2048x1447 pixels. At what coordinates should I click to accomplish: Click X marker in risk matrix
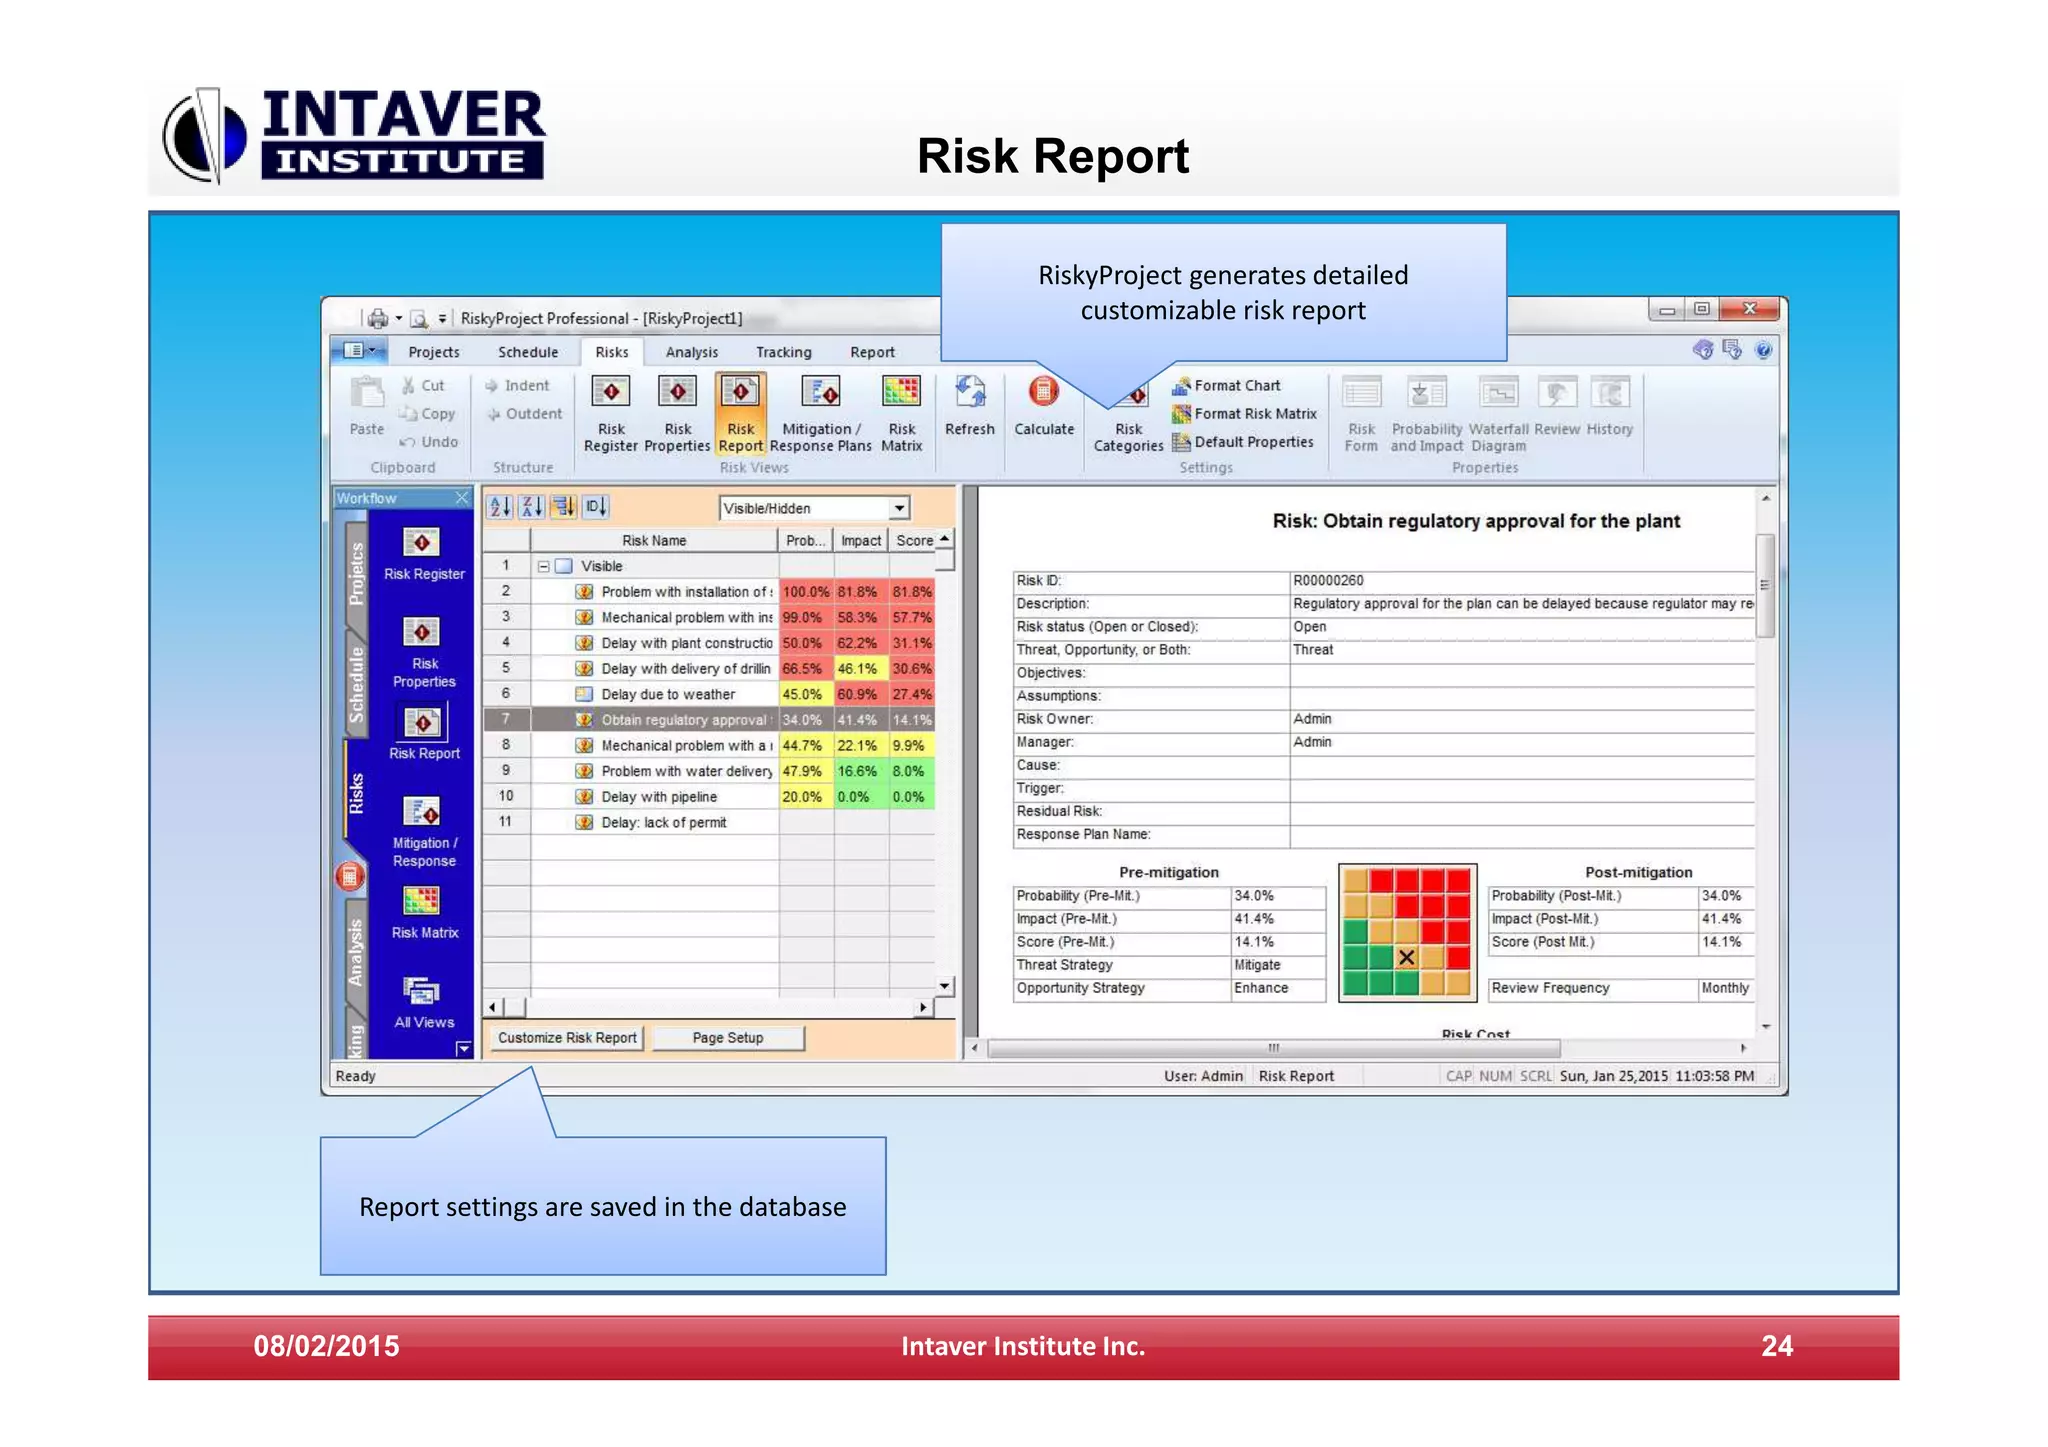[x=1406, y=957]
